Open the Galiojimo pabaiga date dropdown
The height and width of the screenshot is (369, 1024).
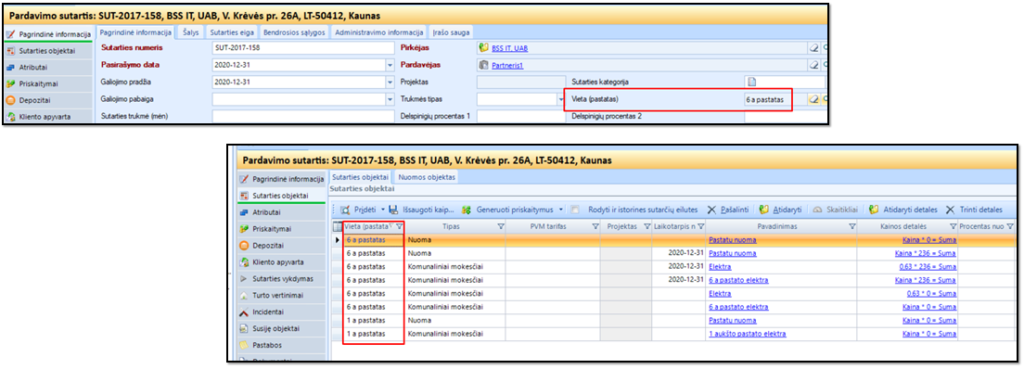pos(390,99)
